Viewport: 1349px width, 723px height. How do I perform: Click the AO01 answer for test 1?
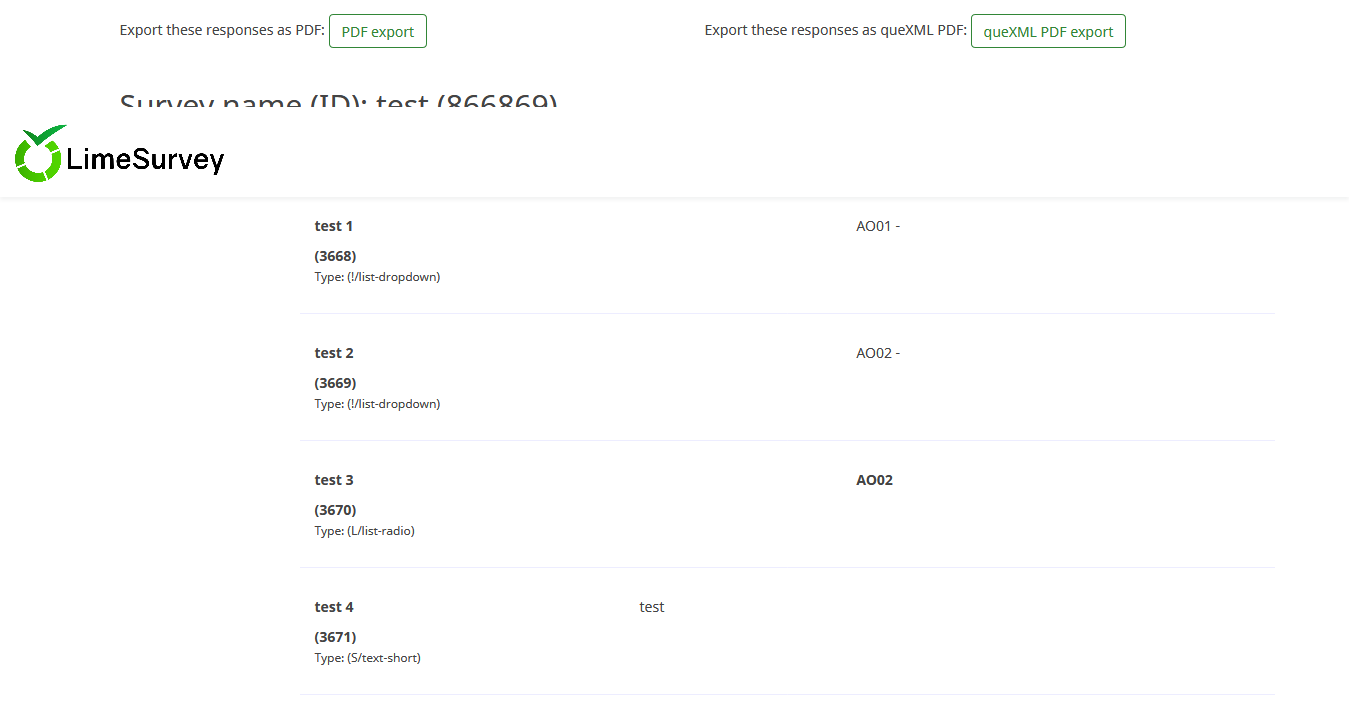pyautogui.click(x=877, y=226)
